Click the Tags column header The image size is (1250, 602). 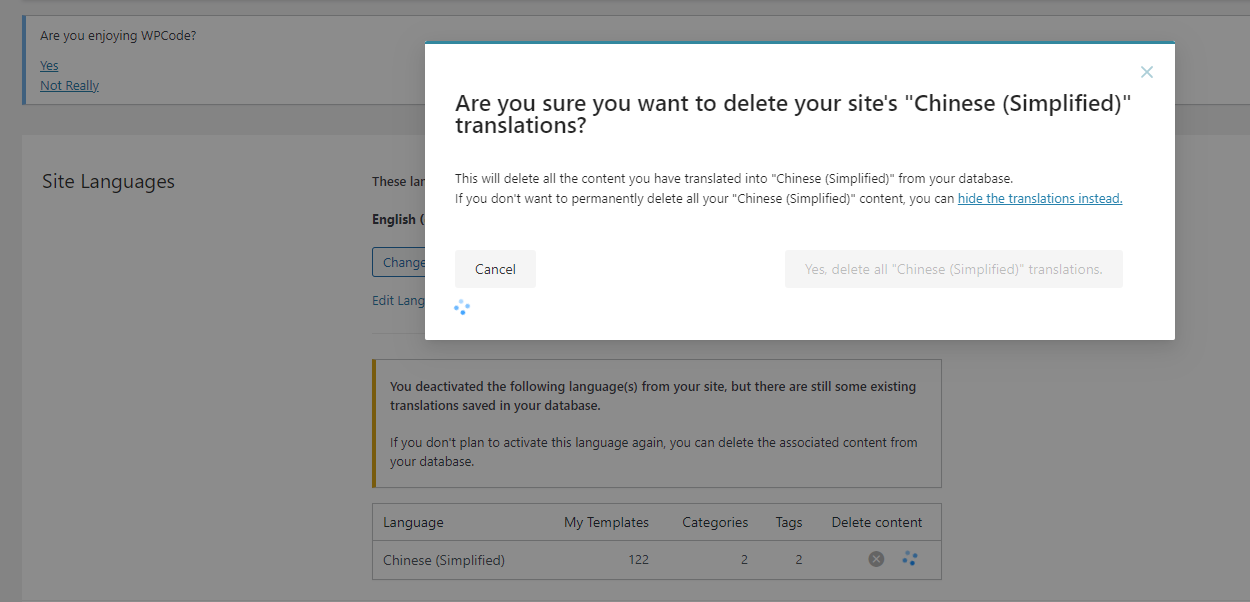pyautogui.click(x=789, y=522)
